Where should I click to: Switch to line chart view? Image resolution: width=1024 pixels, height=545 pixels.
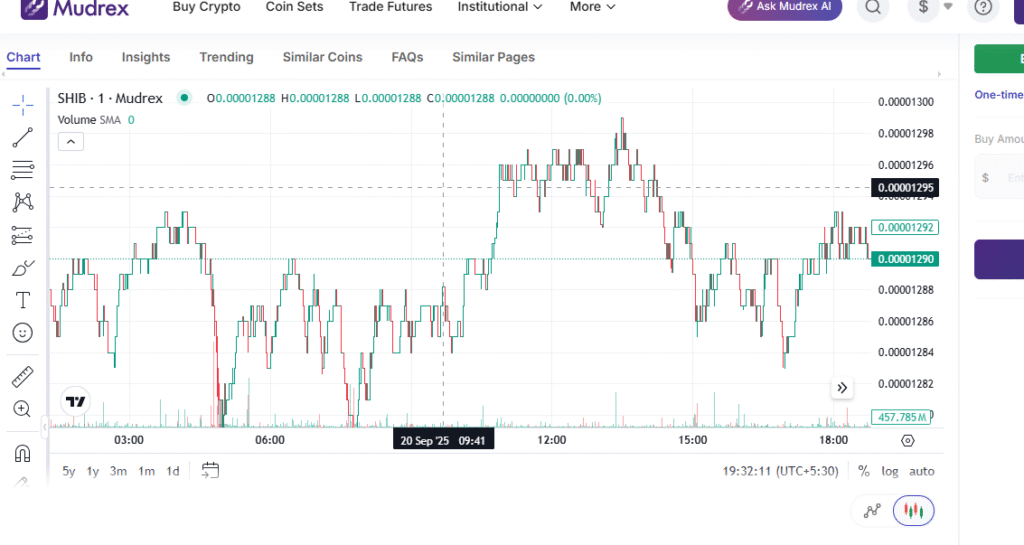(873, 510)
